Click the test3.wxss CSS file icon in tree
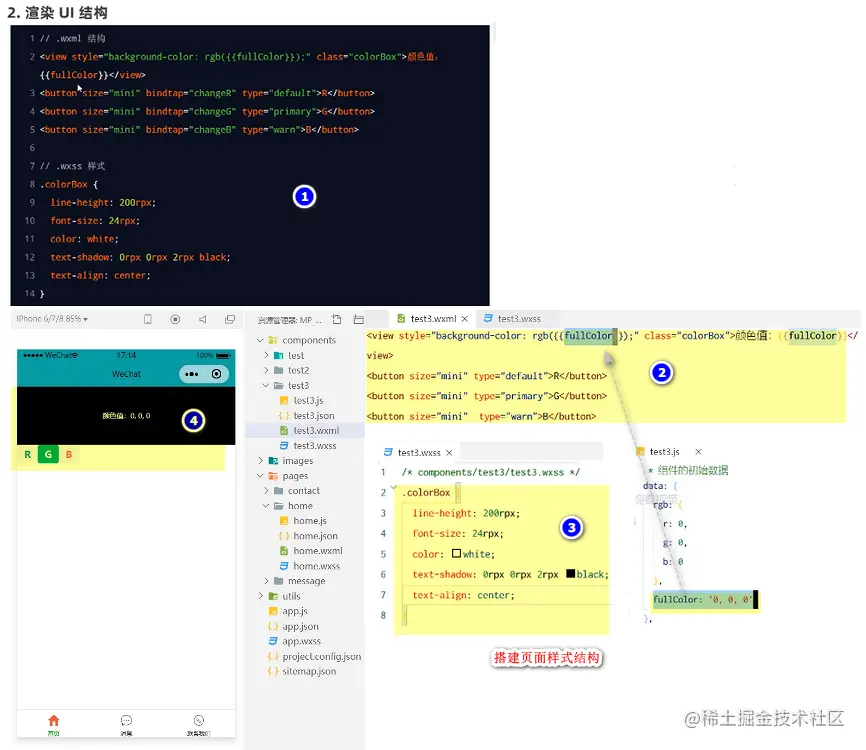The height and width of the screenshot is (750, 866). click(284, 445)
